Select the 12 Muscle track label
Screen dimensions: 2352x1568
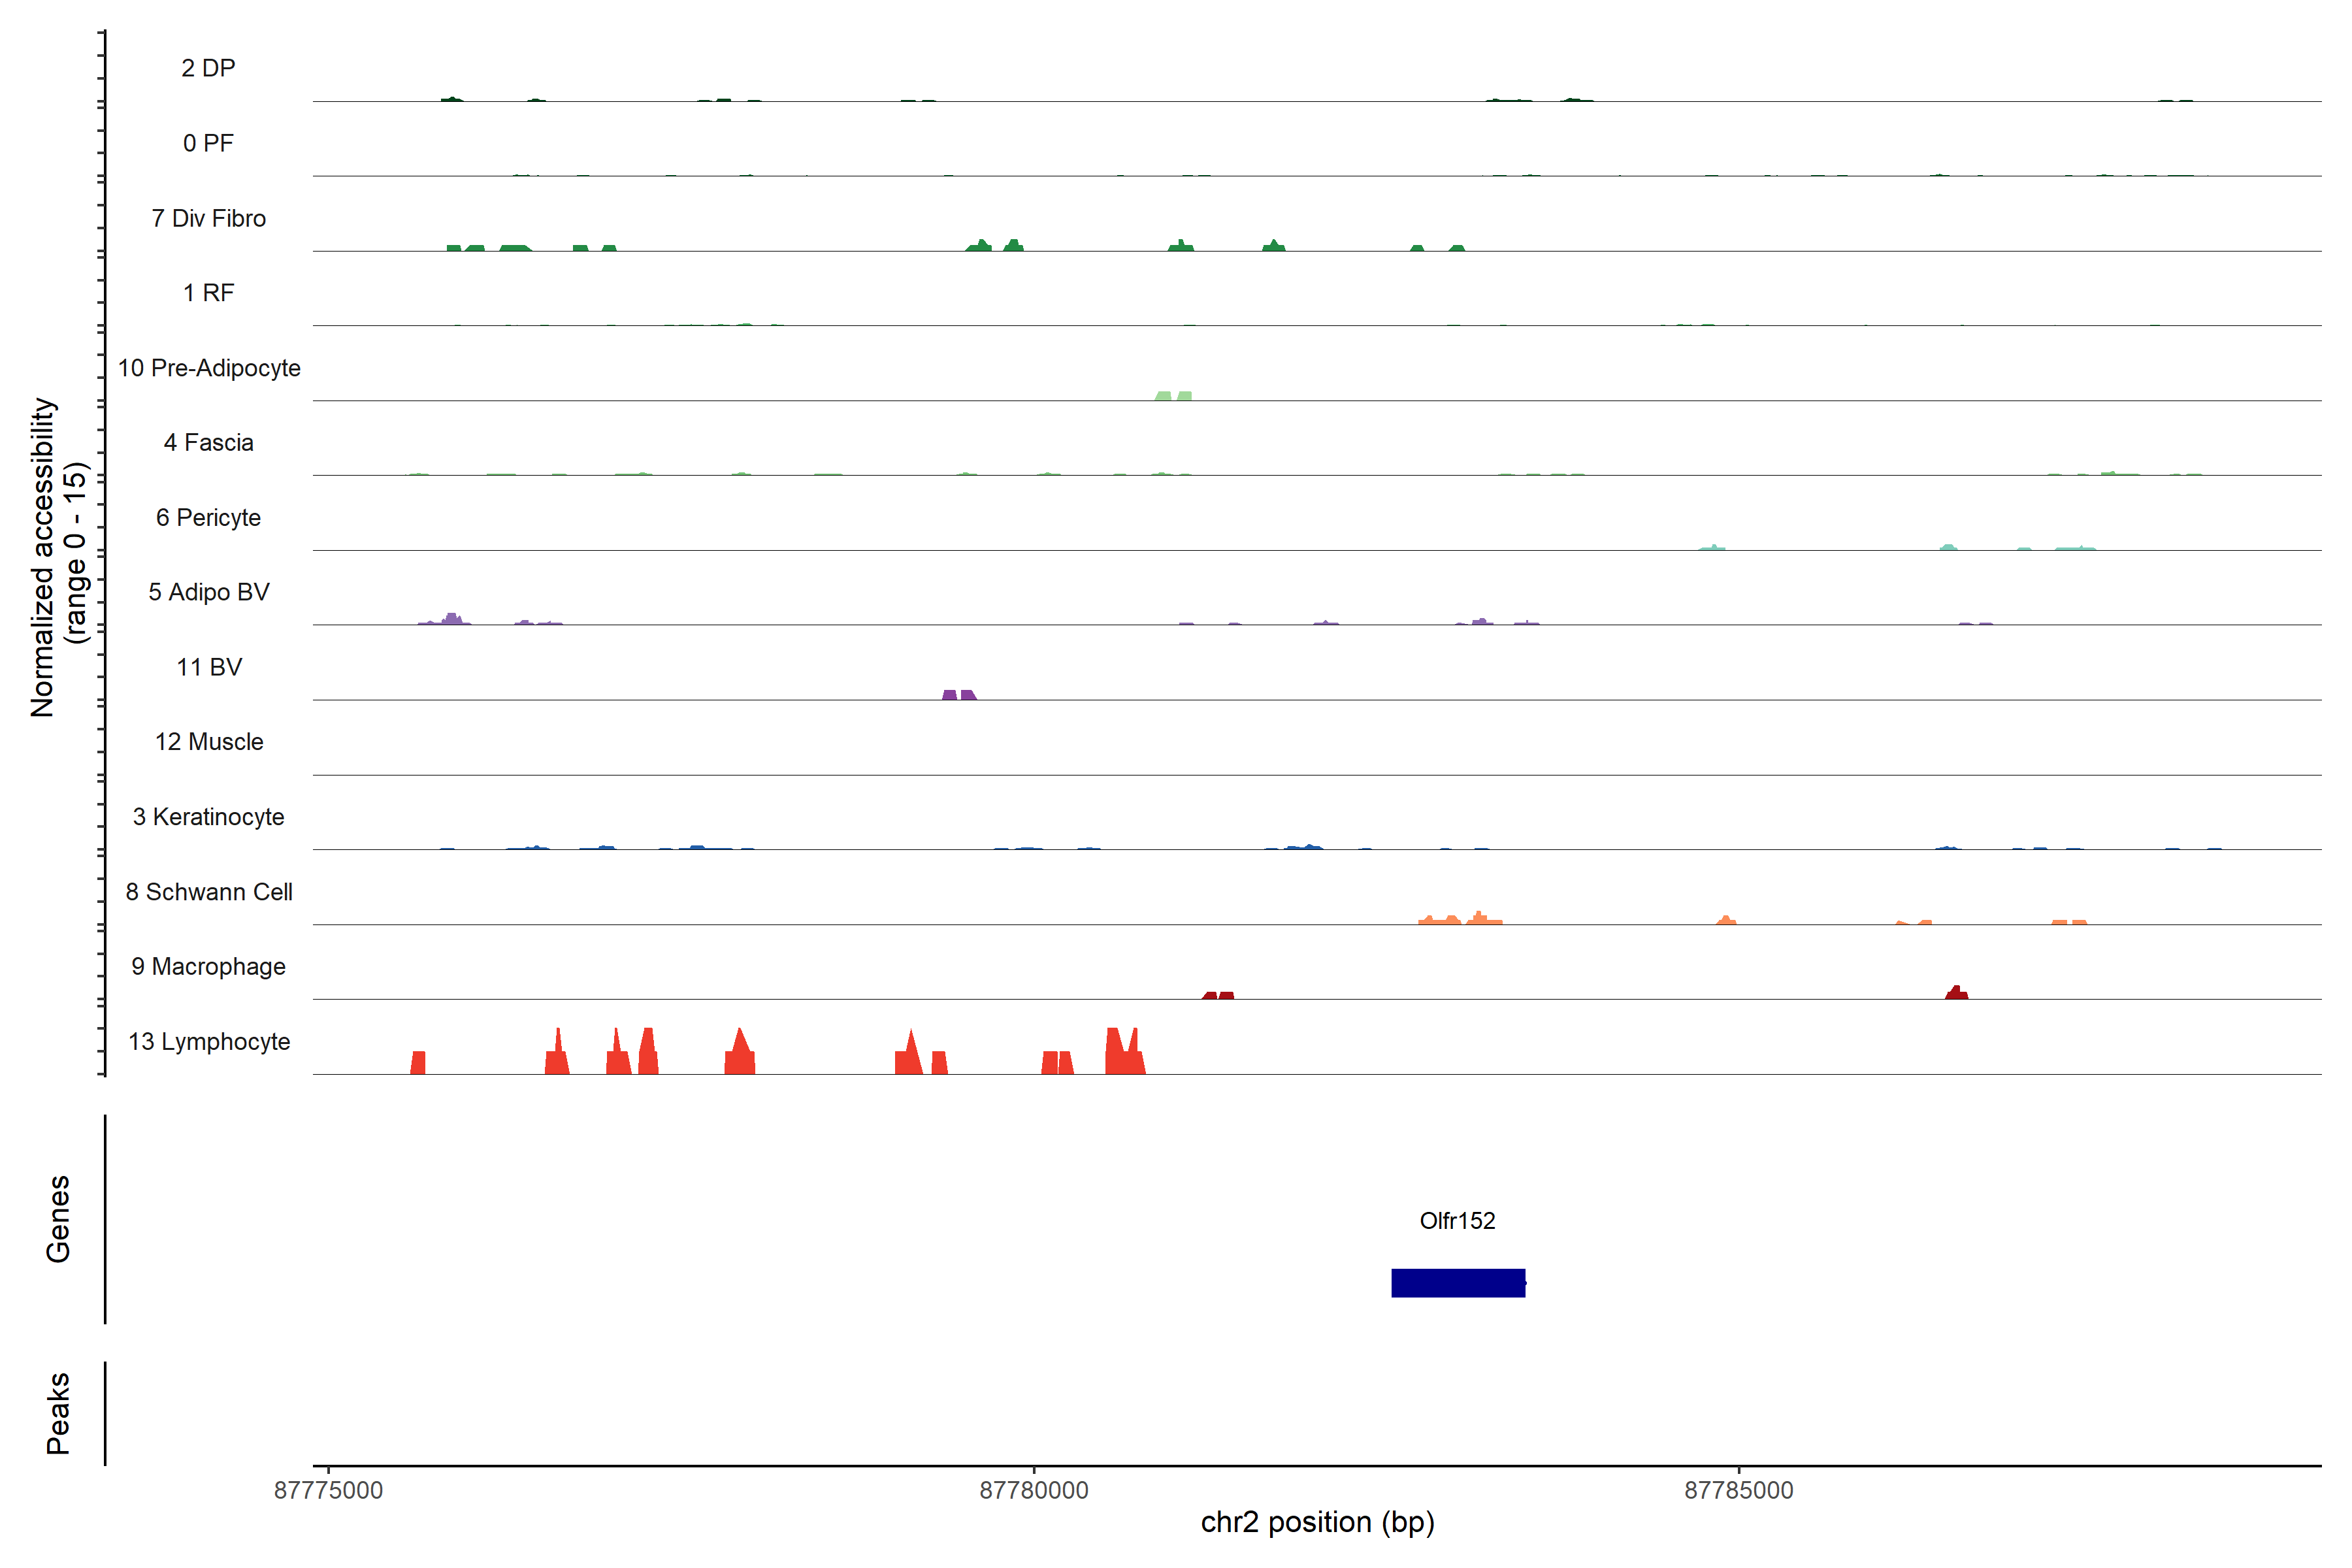pos(209,741)
